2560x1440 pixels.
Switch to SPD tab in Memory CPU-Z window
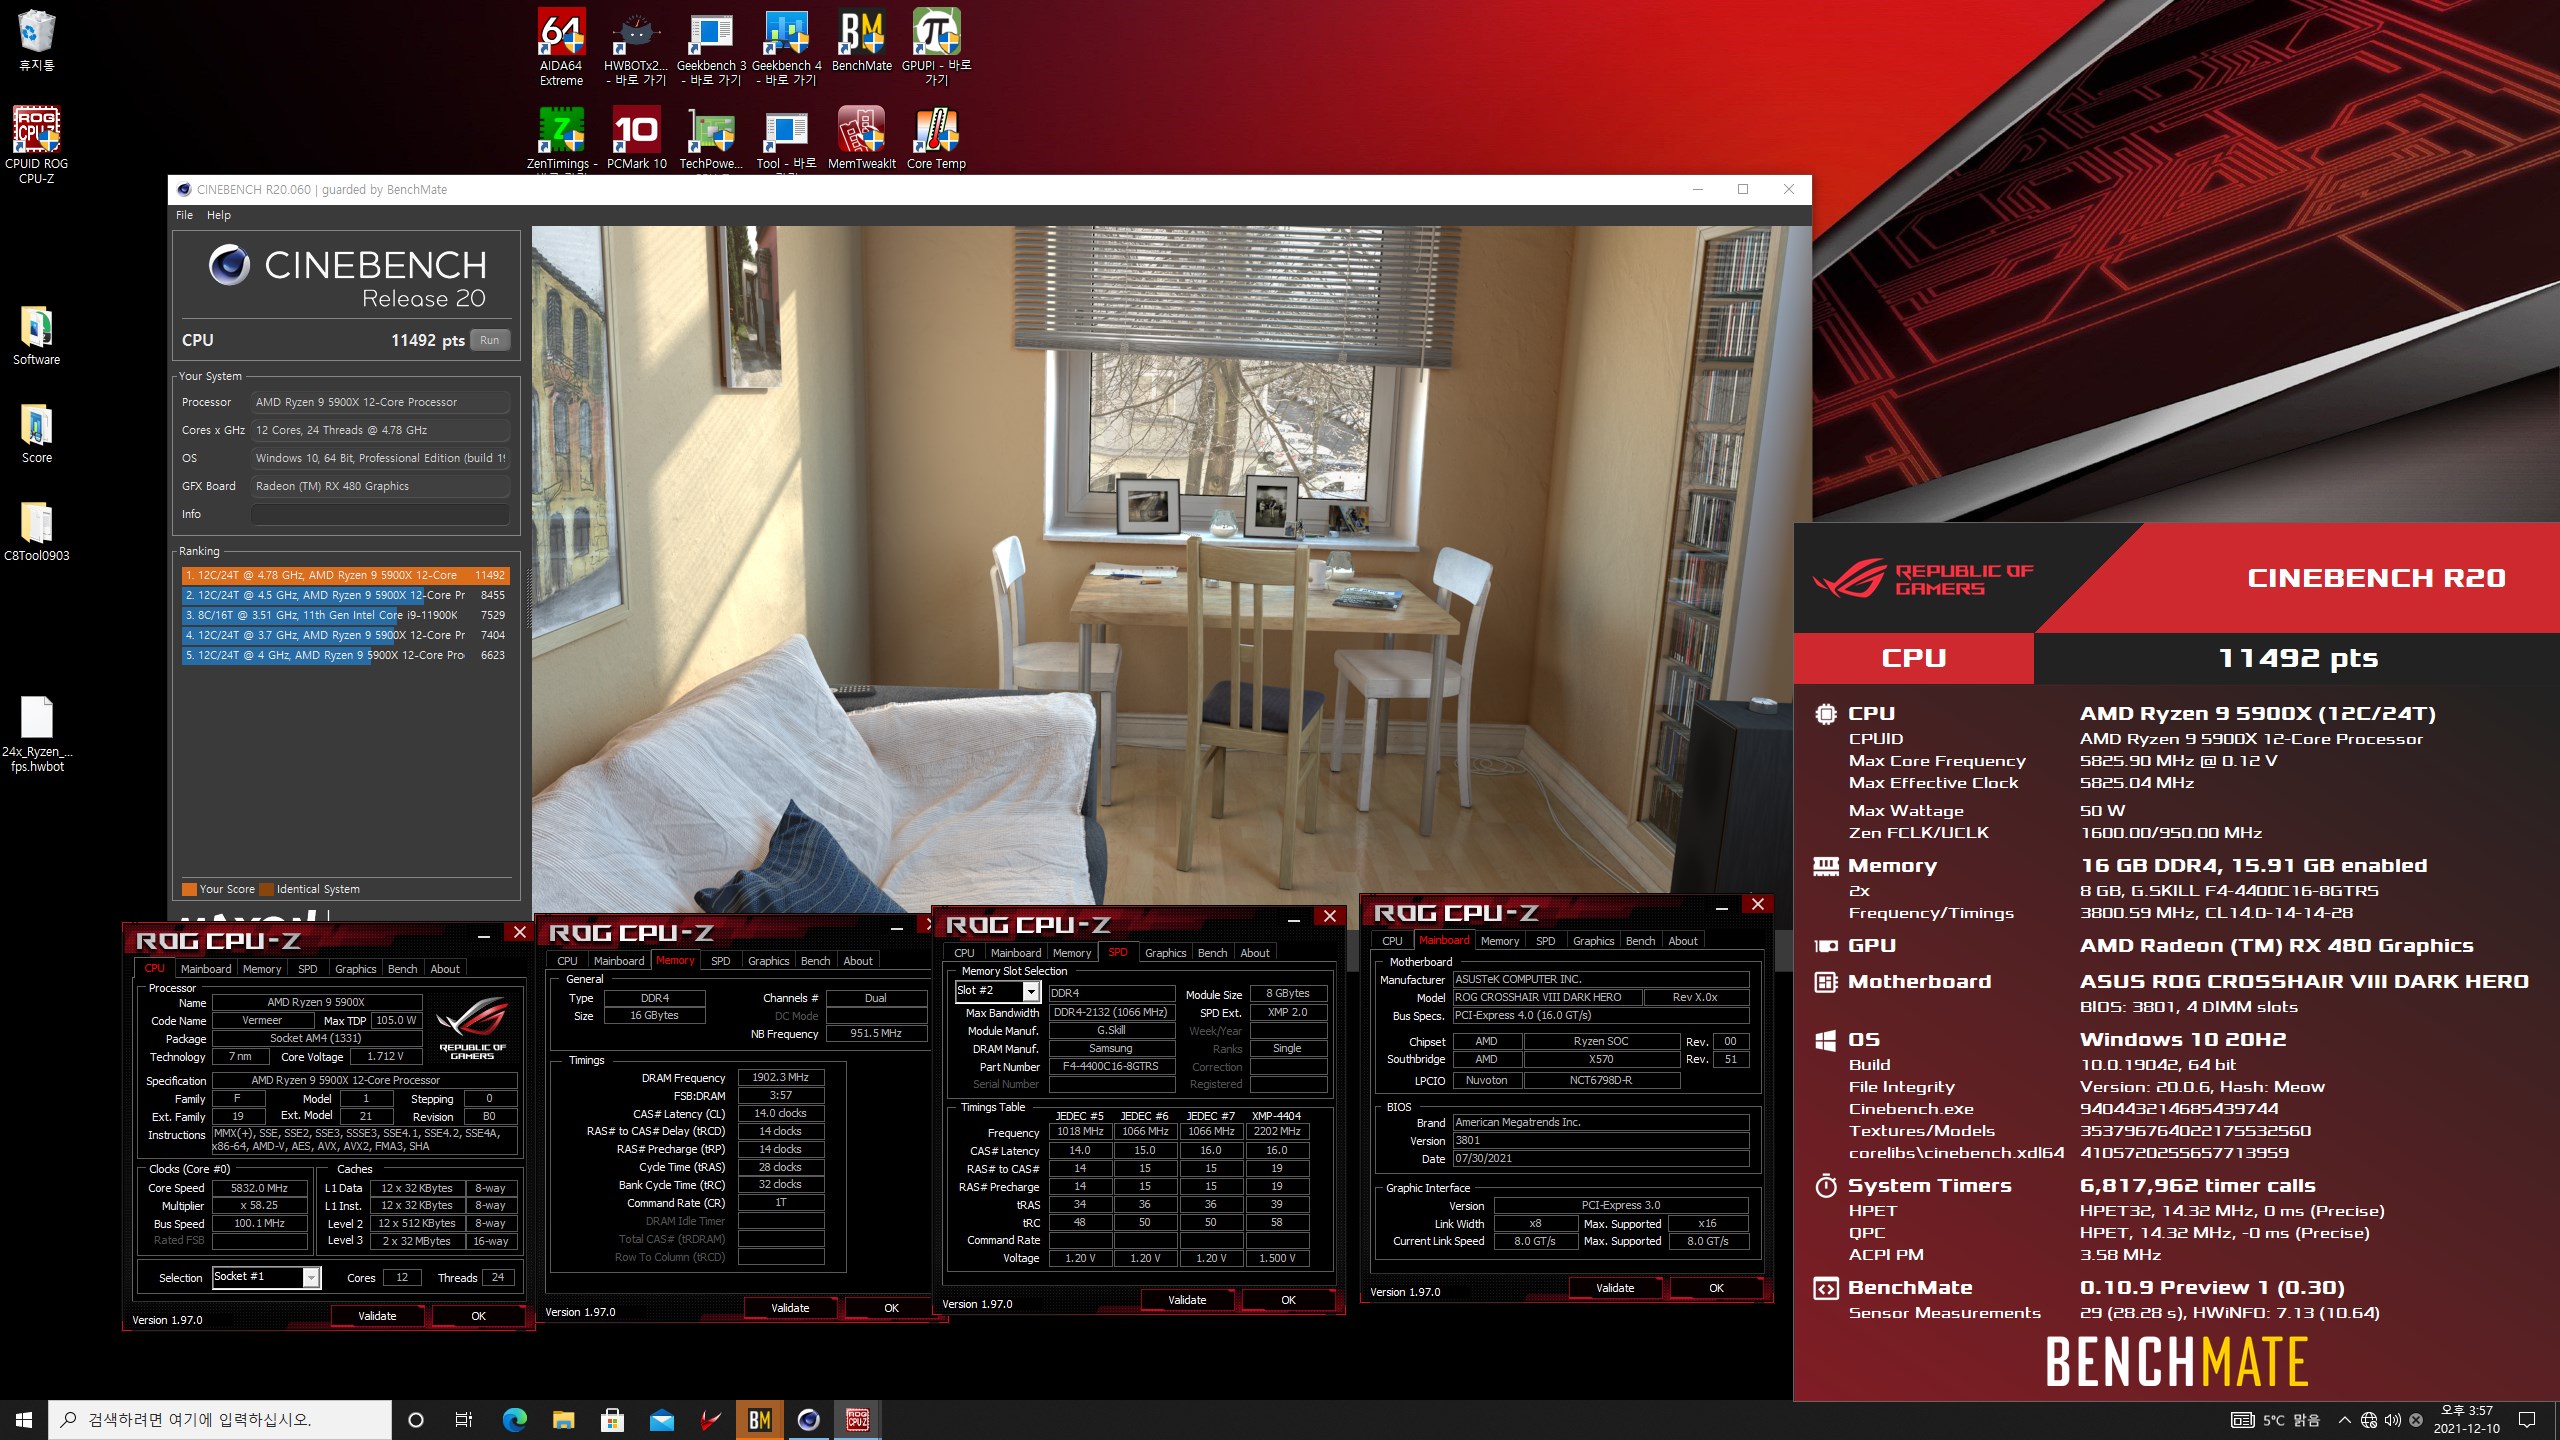pos(720,961)
